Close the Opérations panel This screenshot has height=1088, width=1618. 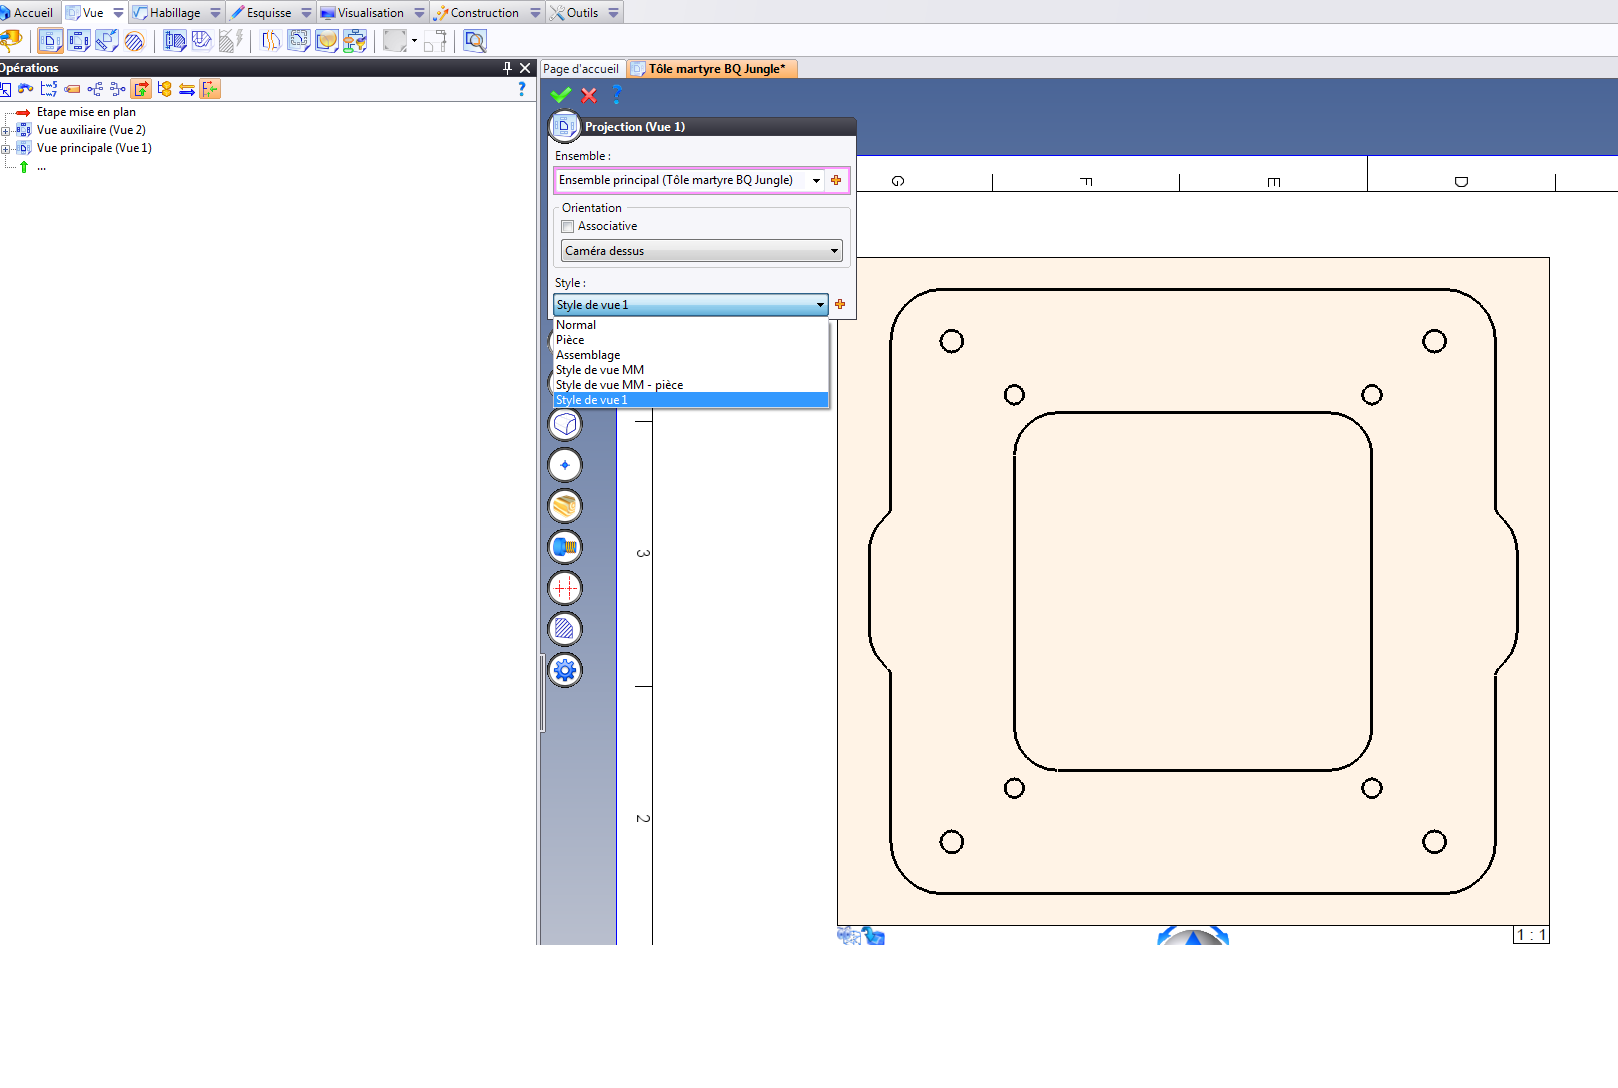[525, 68]
